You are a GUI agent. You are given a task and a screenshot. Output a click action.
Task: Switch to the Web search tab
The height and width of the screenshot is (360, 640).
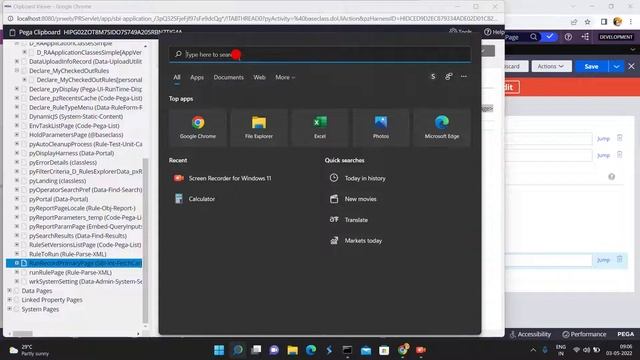[259, 77]
